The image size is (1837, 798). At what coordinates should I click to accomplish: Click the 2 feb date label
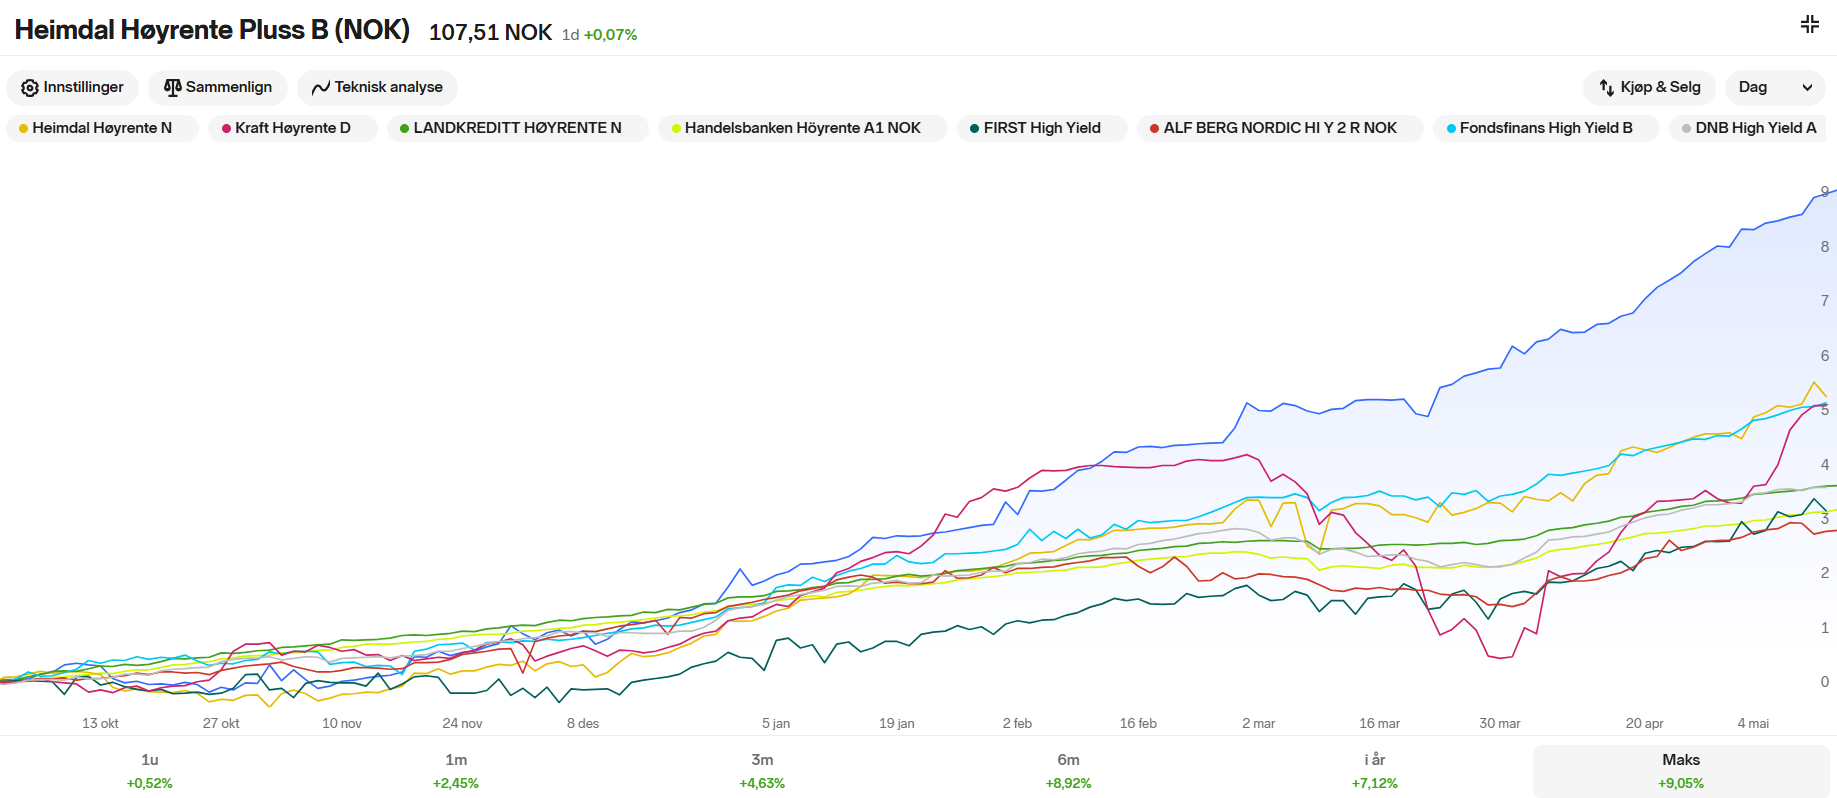click(1017, 723)
